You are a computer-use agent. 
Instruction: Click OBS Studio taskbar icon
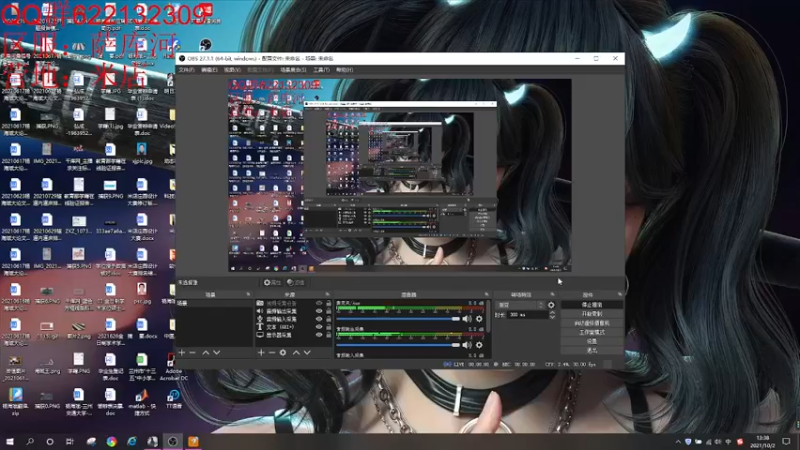pos(172,441)
